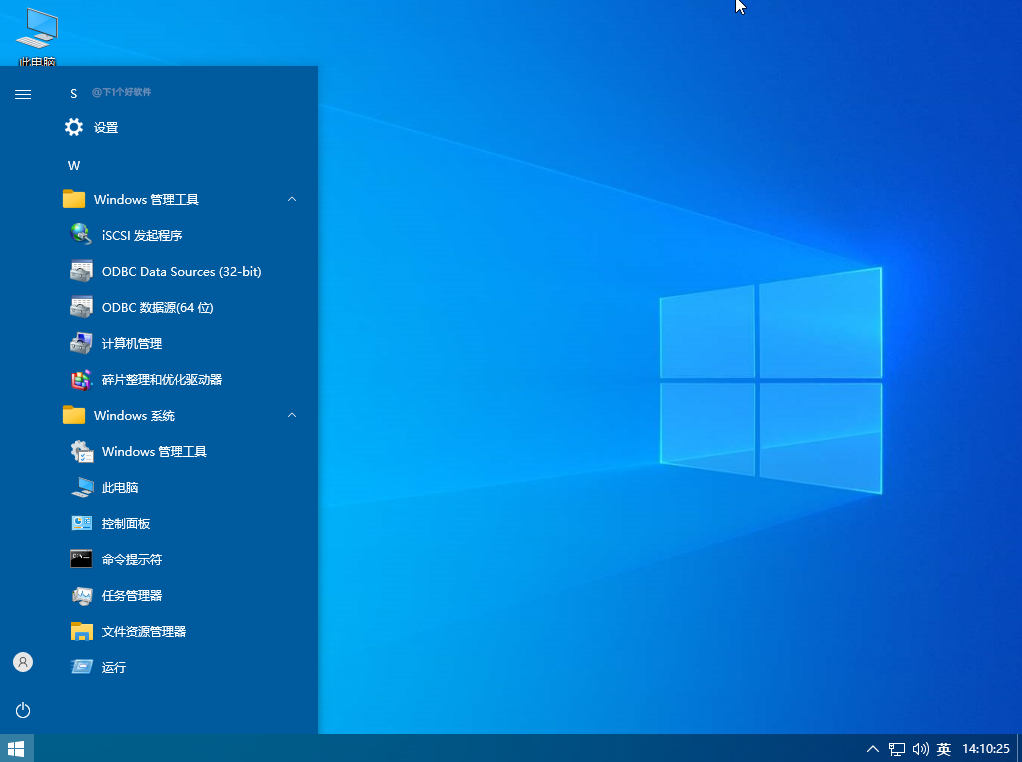Launch Task Manager (任务管理器)
The image size is (1022, 762).
(131, 595)
